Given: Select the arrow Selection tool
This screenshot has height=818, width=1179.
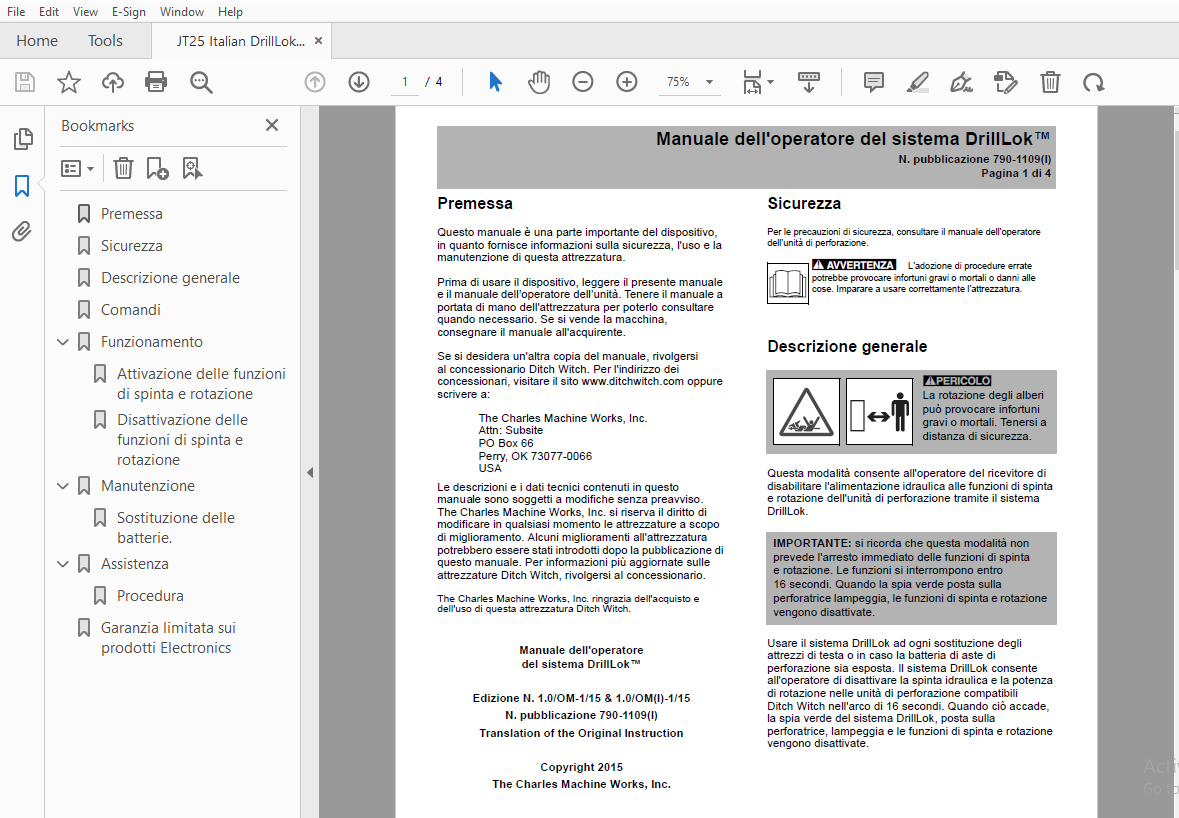Looking at the screenshot, I should pyautogui.click(x=495, y=82).
